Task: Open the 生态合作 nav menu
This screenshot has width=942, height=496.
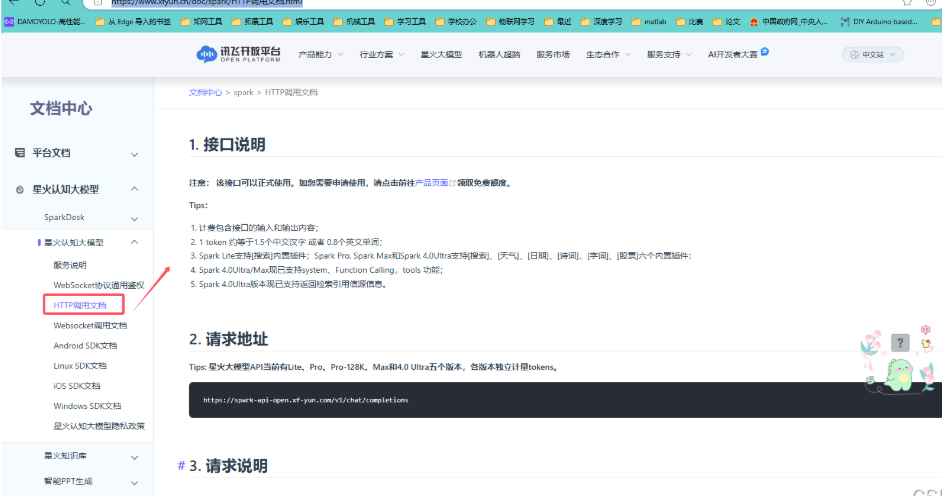Action: tap(609, 55)
